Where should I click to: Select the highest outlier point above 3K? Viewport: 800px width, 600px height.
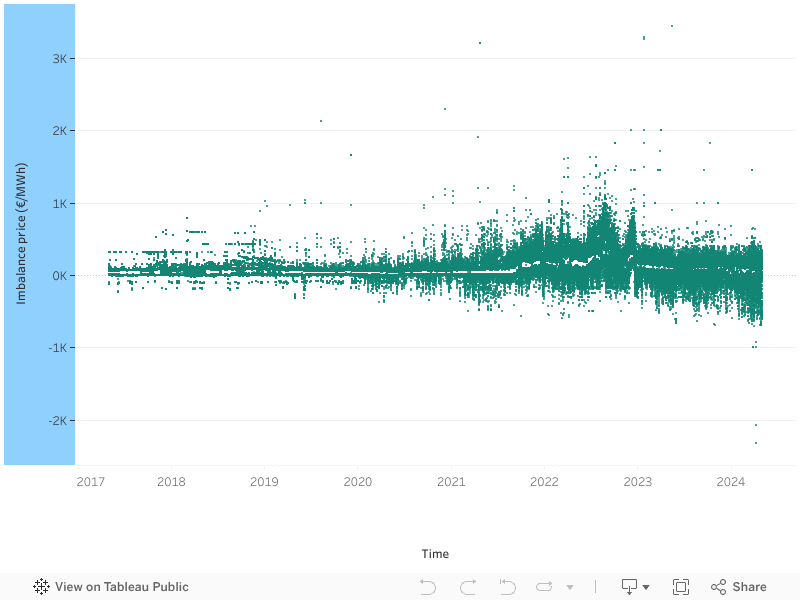(672, 26)
